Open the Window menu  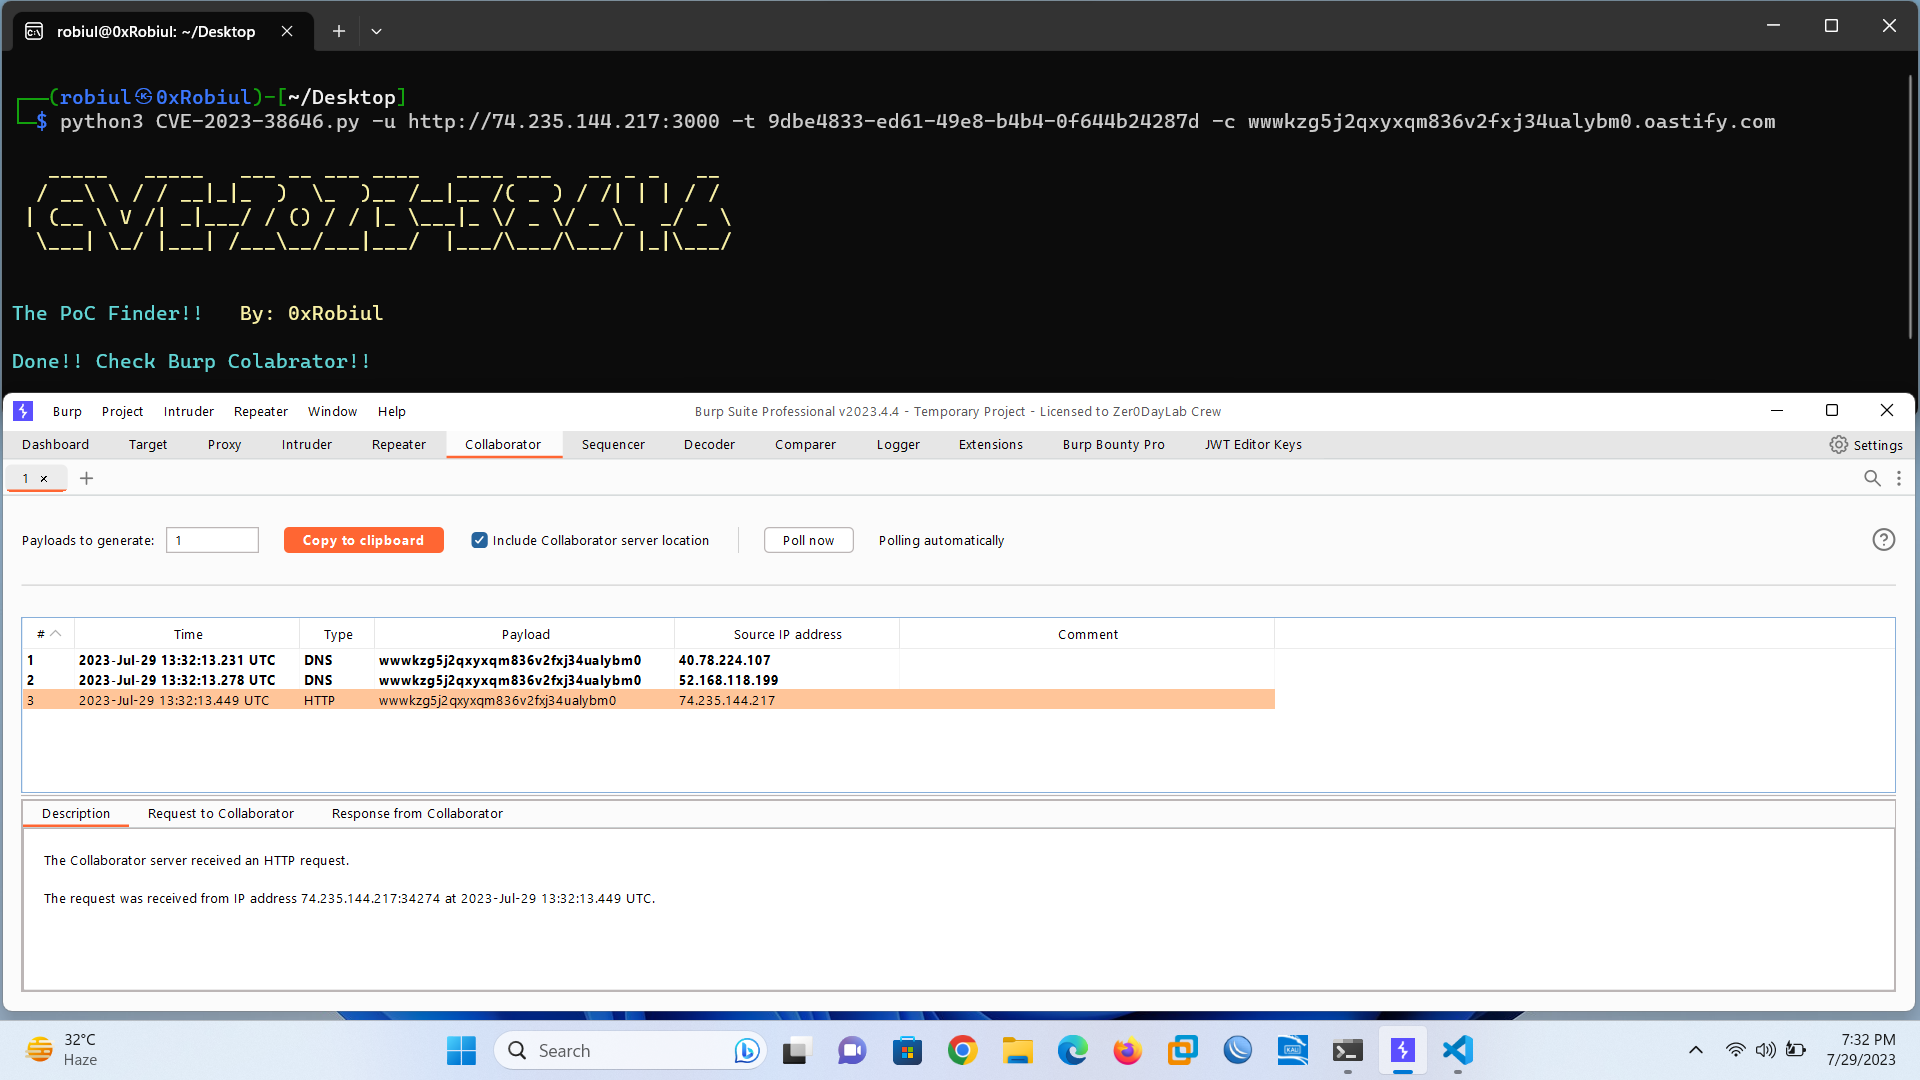332,411
